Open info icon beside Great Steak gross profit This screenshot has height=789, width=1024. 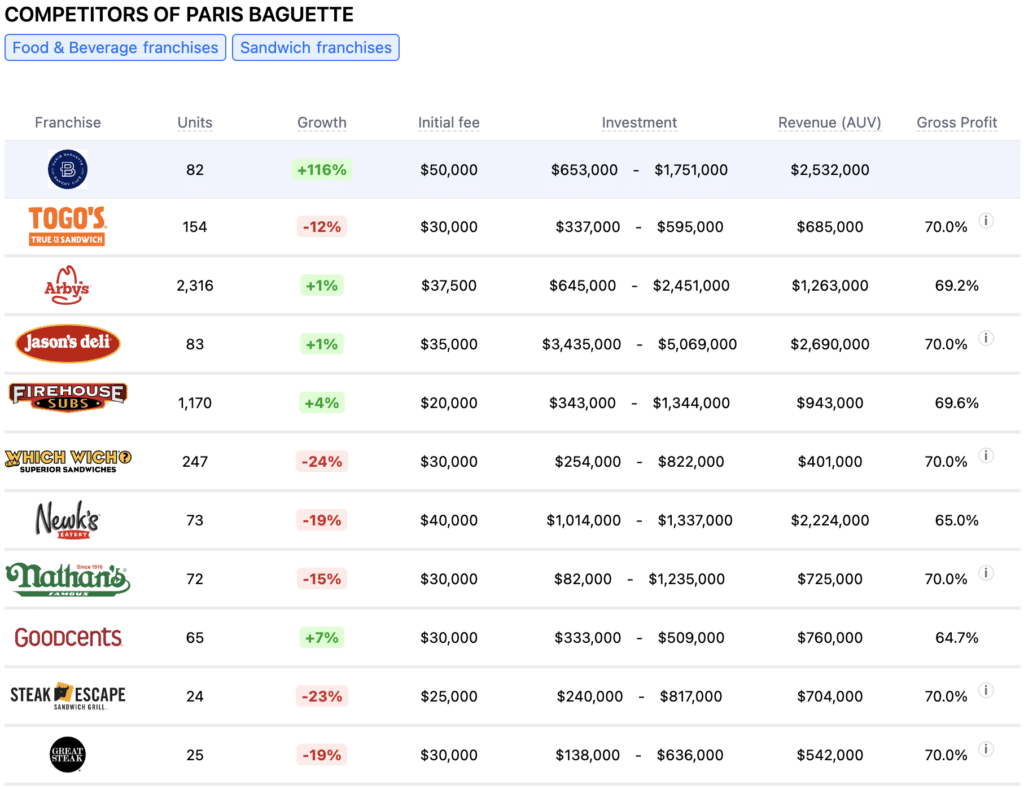click(986, 749)
